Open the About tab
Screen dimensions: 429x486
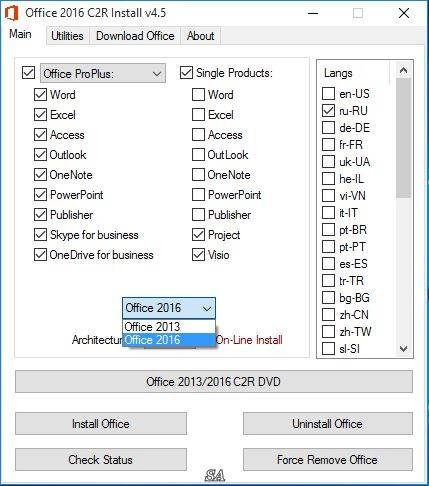[200, 36]
